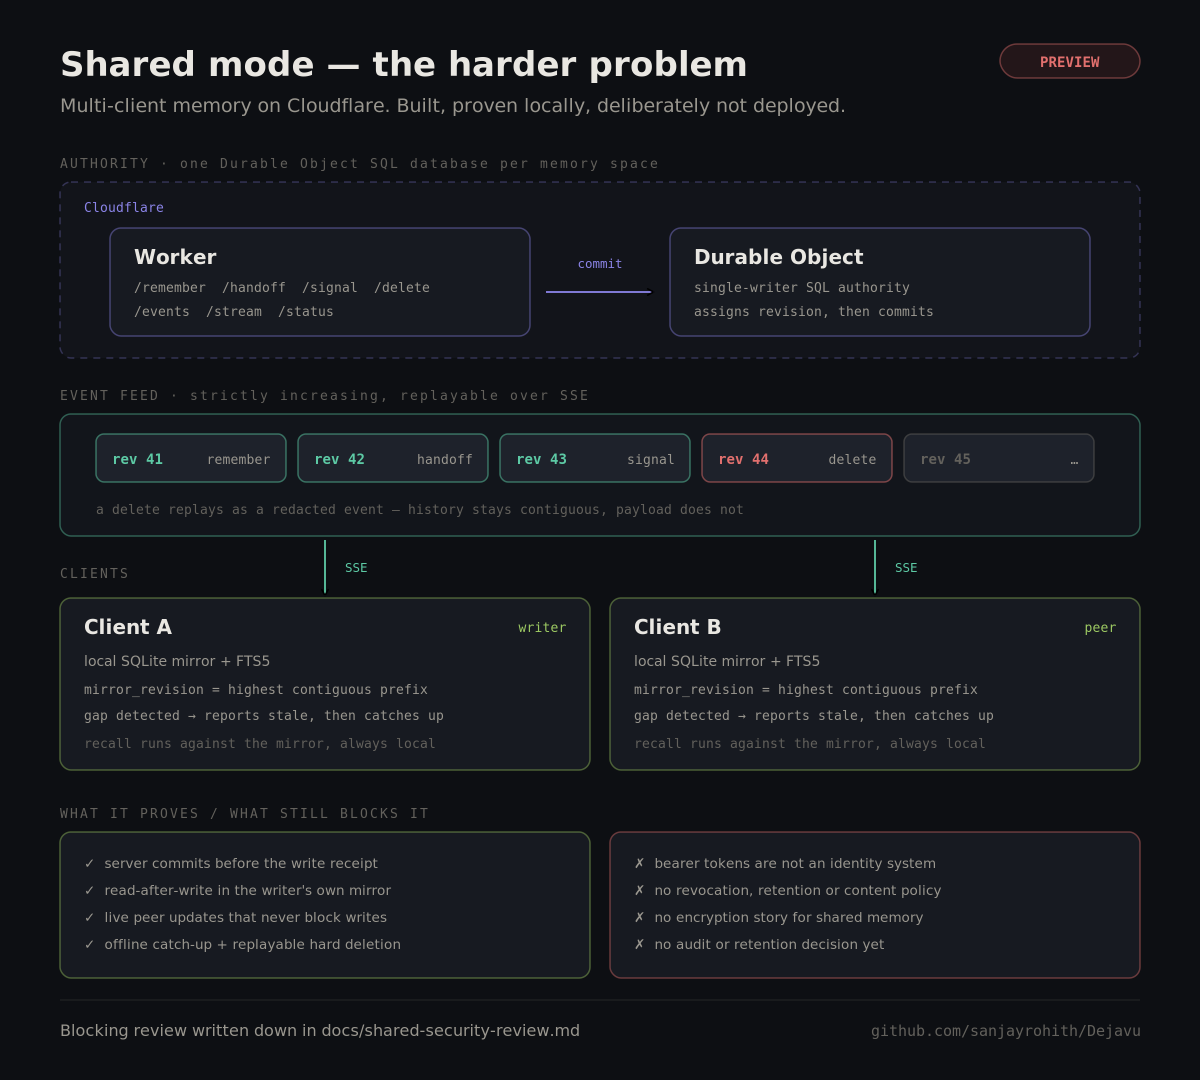The width and height of the screenshot is (1200, 1080).
Task: Click Client B gap detected line
Action: pos(814,716)
